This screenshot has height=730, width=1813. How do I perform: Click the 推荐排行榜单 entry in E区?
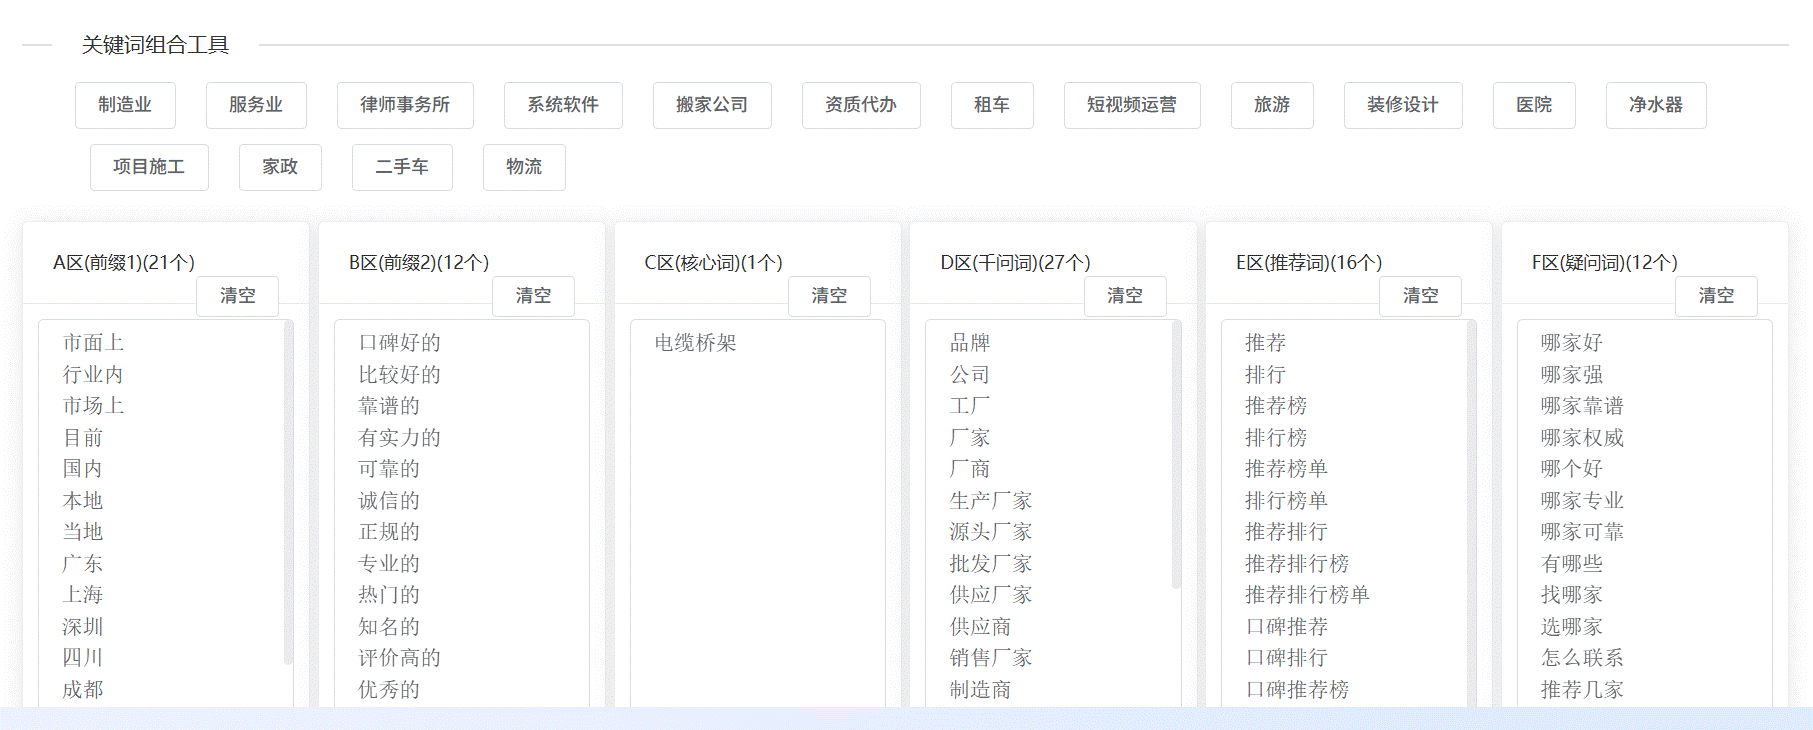pyautogui.click(x=1307, y=595)
